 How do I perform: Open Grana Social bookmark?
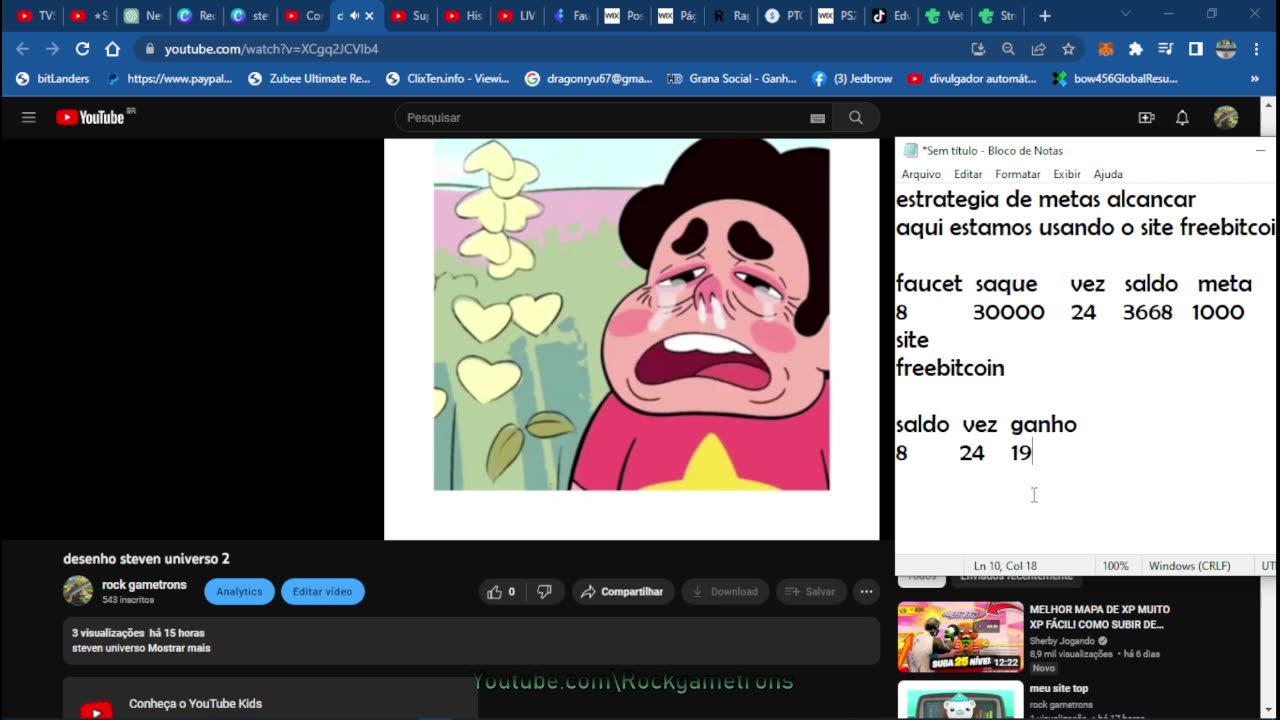(732, 78)
